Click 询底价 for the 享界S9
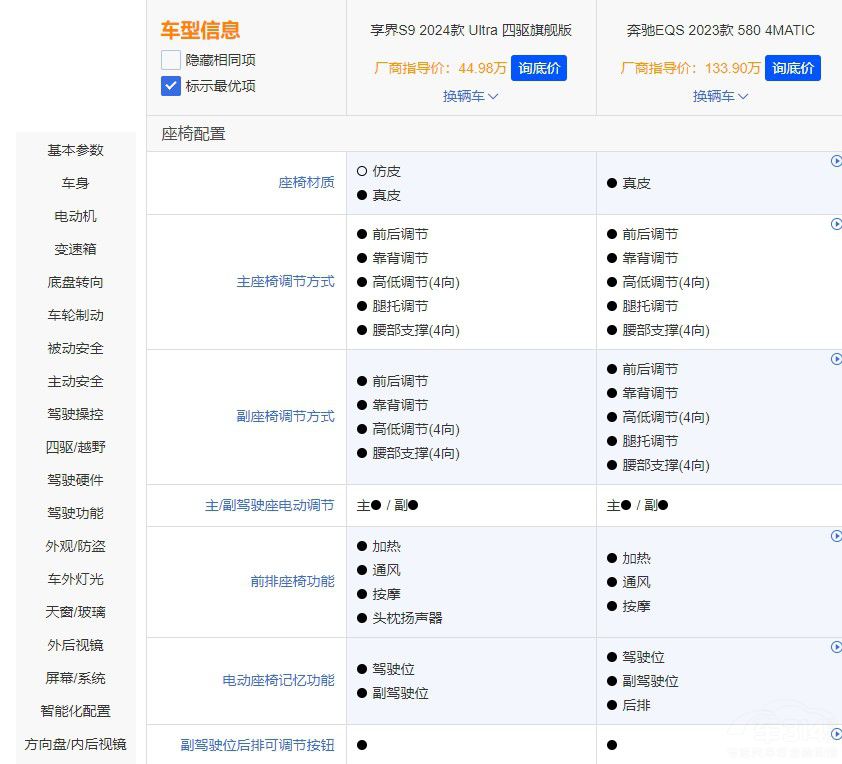The width and height of the screenshot is (842, 764). pos(539,69)
